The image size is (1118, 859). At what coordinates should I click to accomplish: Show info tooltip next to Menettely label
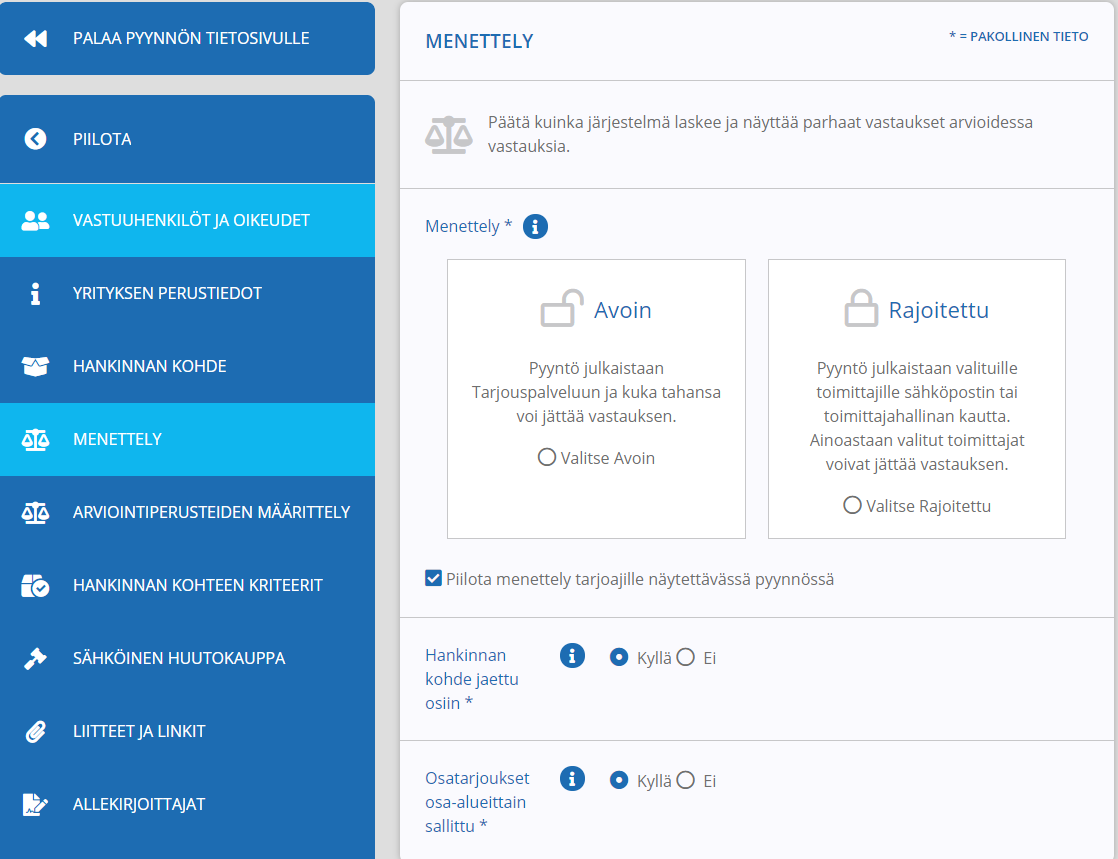pos(535,227)
